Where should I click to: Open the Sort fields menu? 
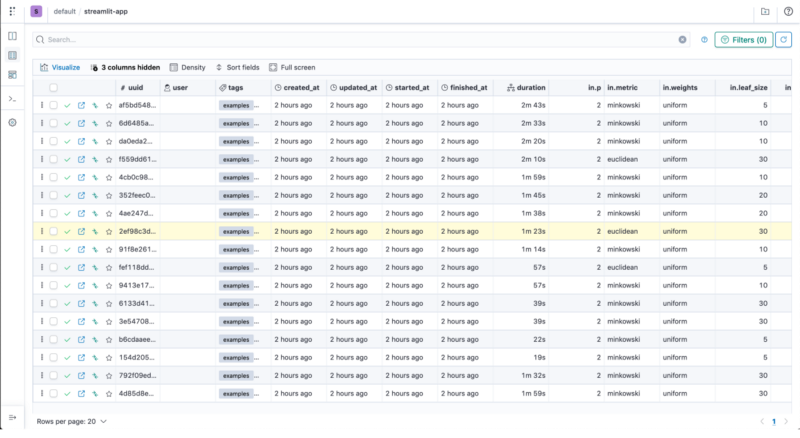[237, 67]
